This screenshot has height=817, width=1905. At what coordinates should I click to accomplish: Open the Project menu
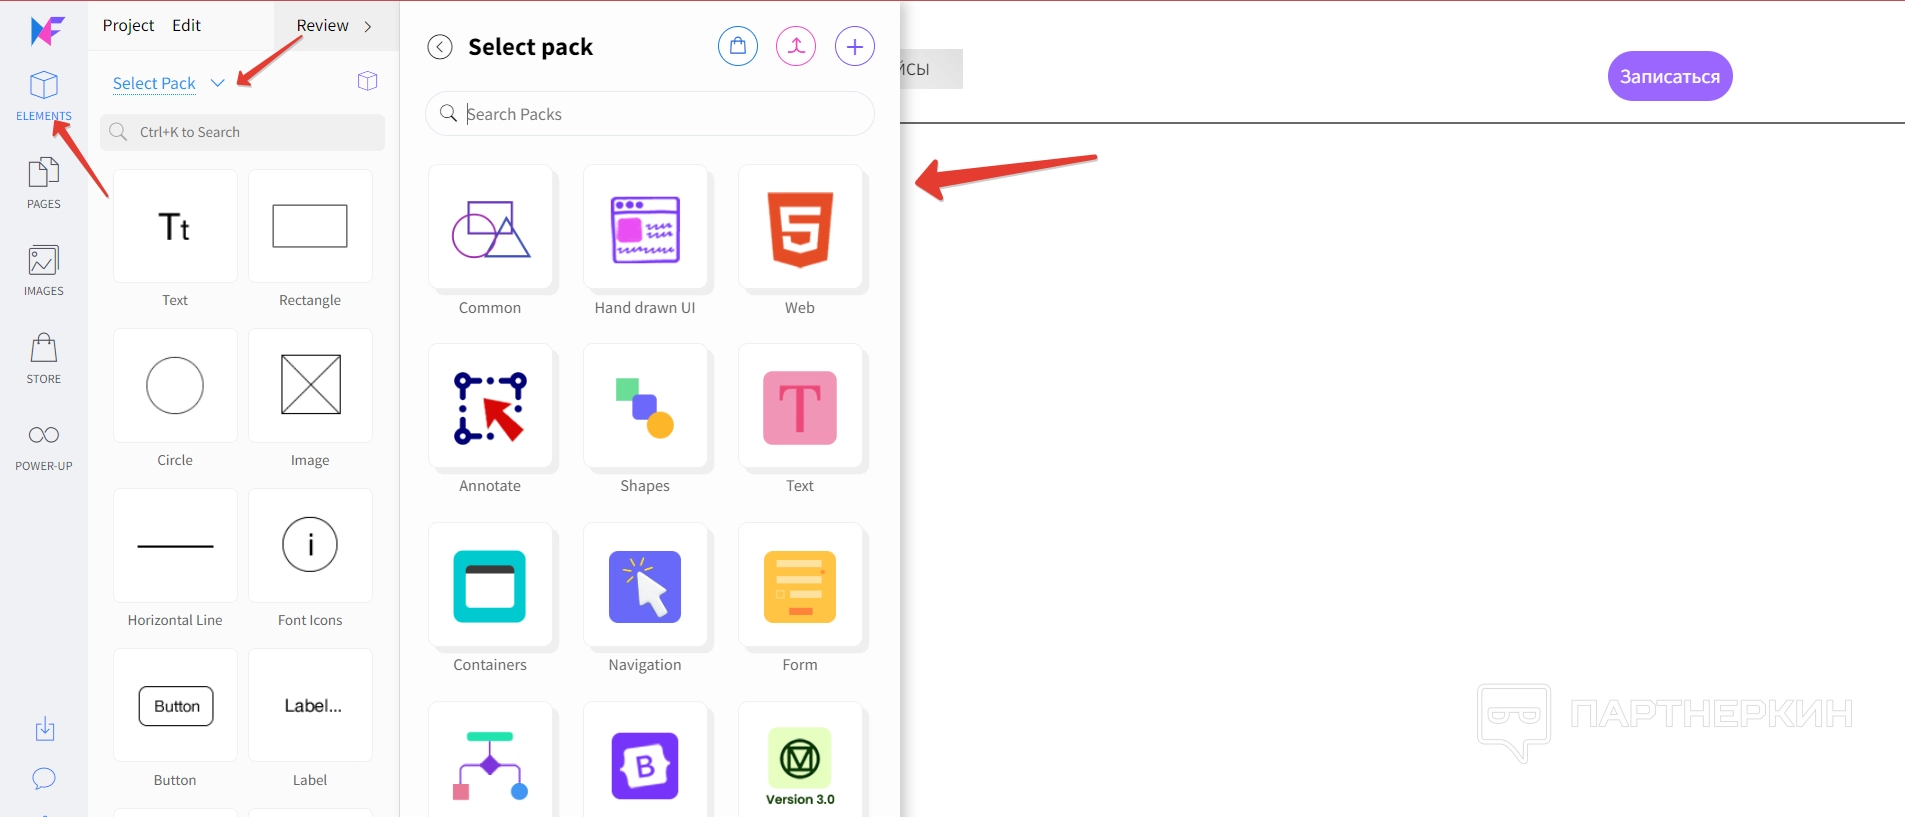pyautogui.click(x=128, y=25)
